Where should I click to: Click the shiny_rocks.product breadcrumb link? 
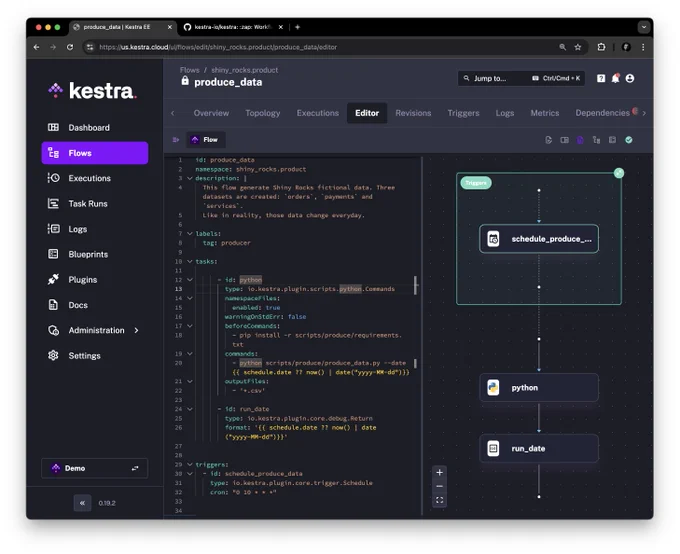pos(245,70)
